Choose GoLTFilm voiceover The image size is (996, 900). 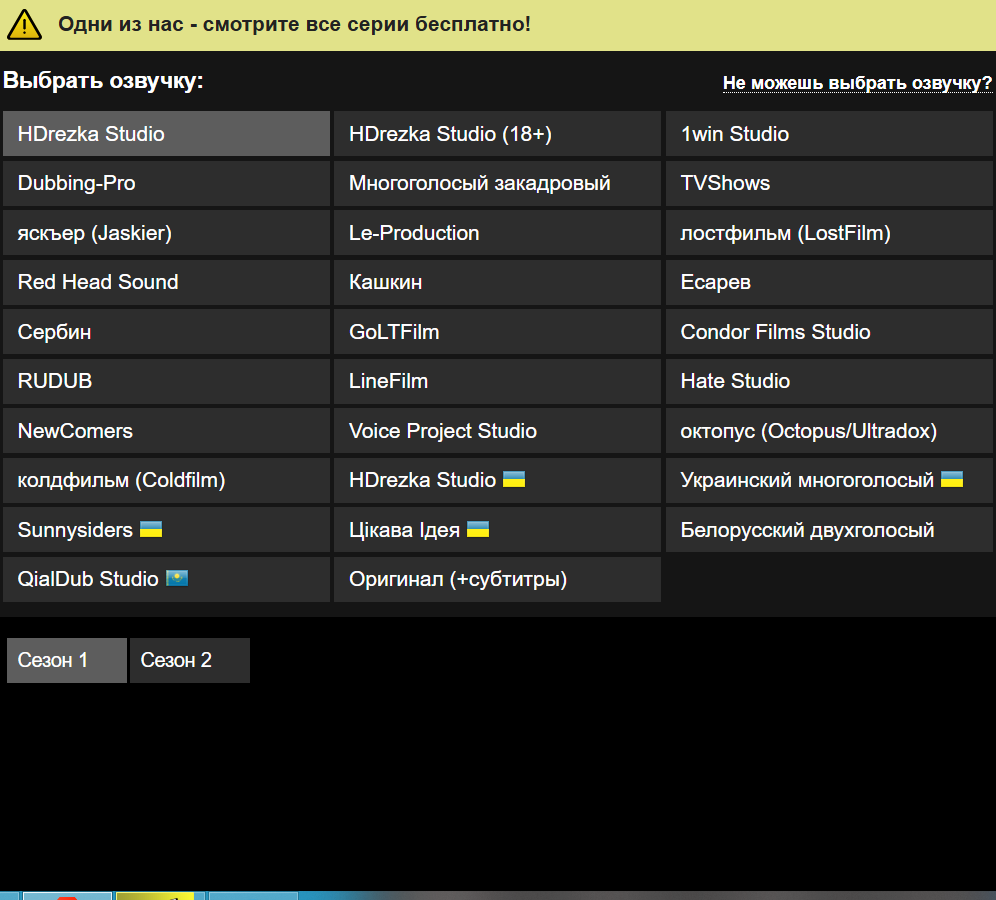[497, 332]
